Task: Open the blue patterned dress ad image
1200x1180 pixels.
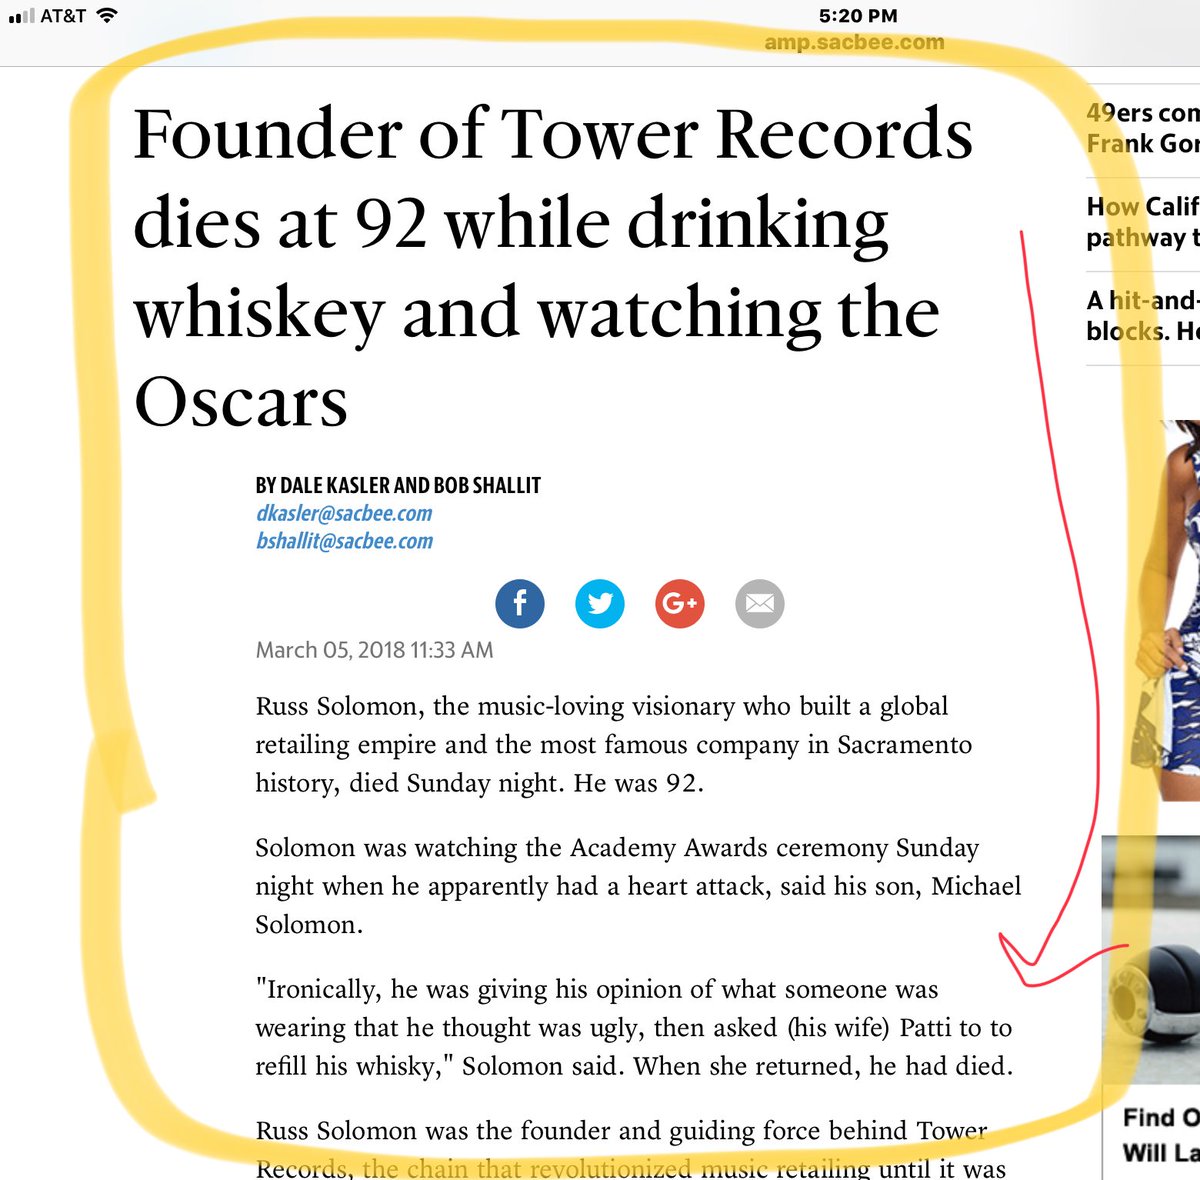Action: (x=1167, y=610)
